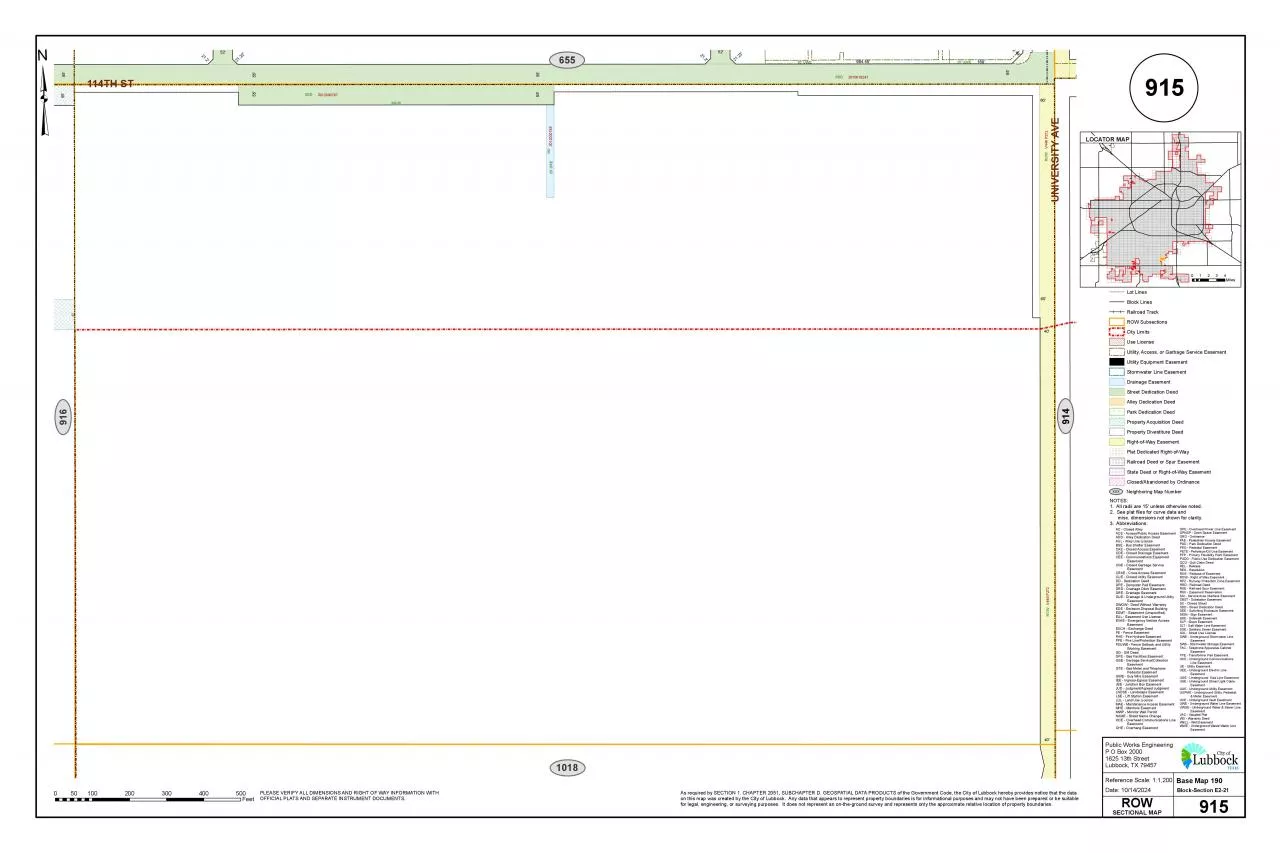This screenshot has width=1280, height=853.
Task: Click the Plat Dedicated Right-of-Way legend label
Action: (1160, 452)
